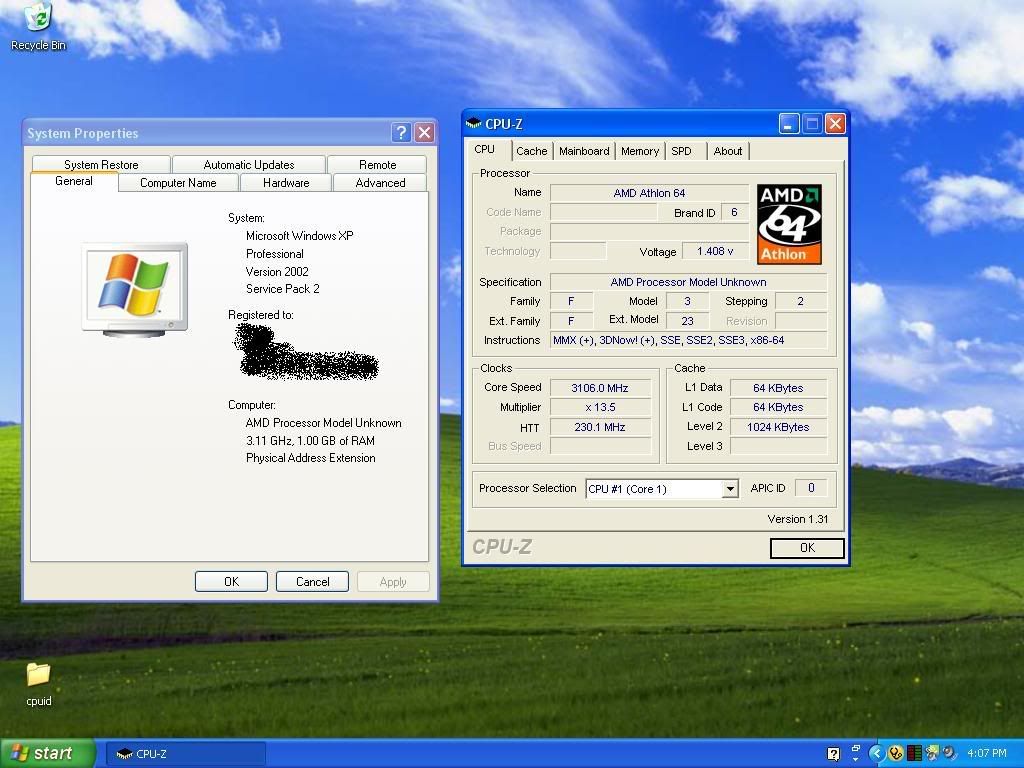Click the CPU-Z Specification field value
This screenshot has width=1024, height=768.
click(688, 282)
